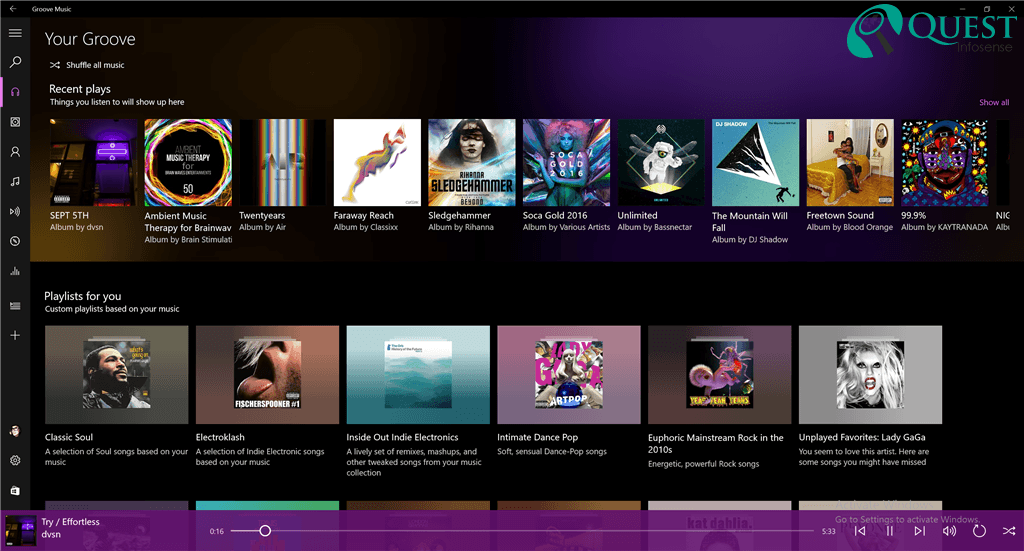Click Album by Various Artists text
Viewport: 1024px width, 551px height.
pyautogui.click(x=566, y=227)
